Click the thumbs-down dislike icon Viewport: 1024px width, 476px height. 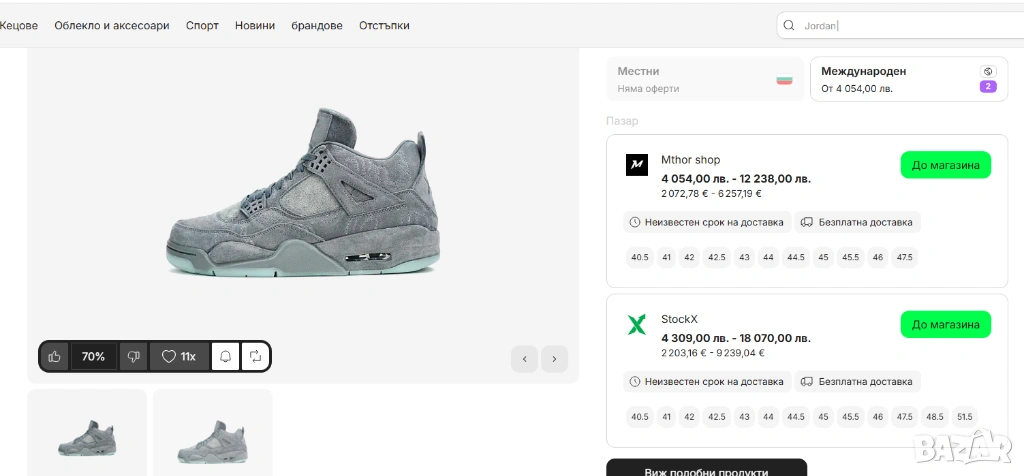pos(133,356)
